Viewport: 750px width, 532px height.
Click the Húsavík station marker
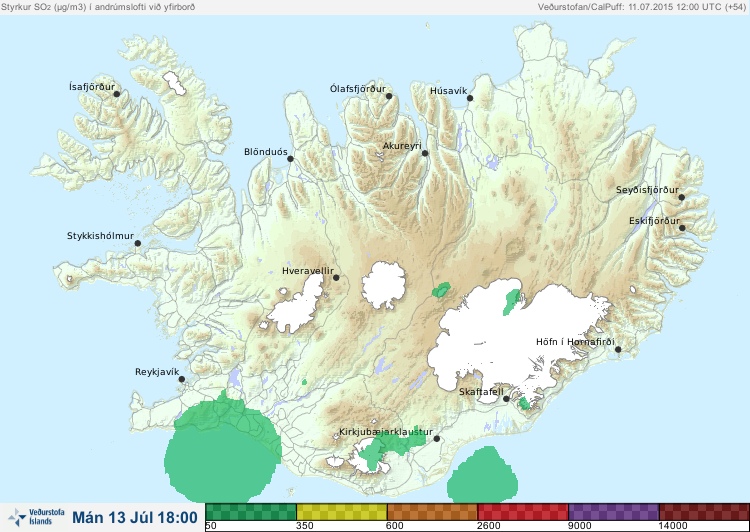click(470, 98)
